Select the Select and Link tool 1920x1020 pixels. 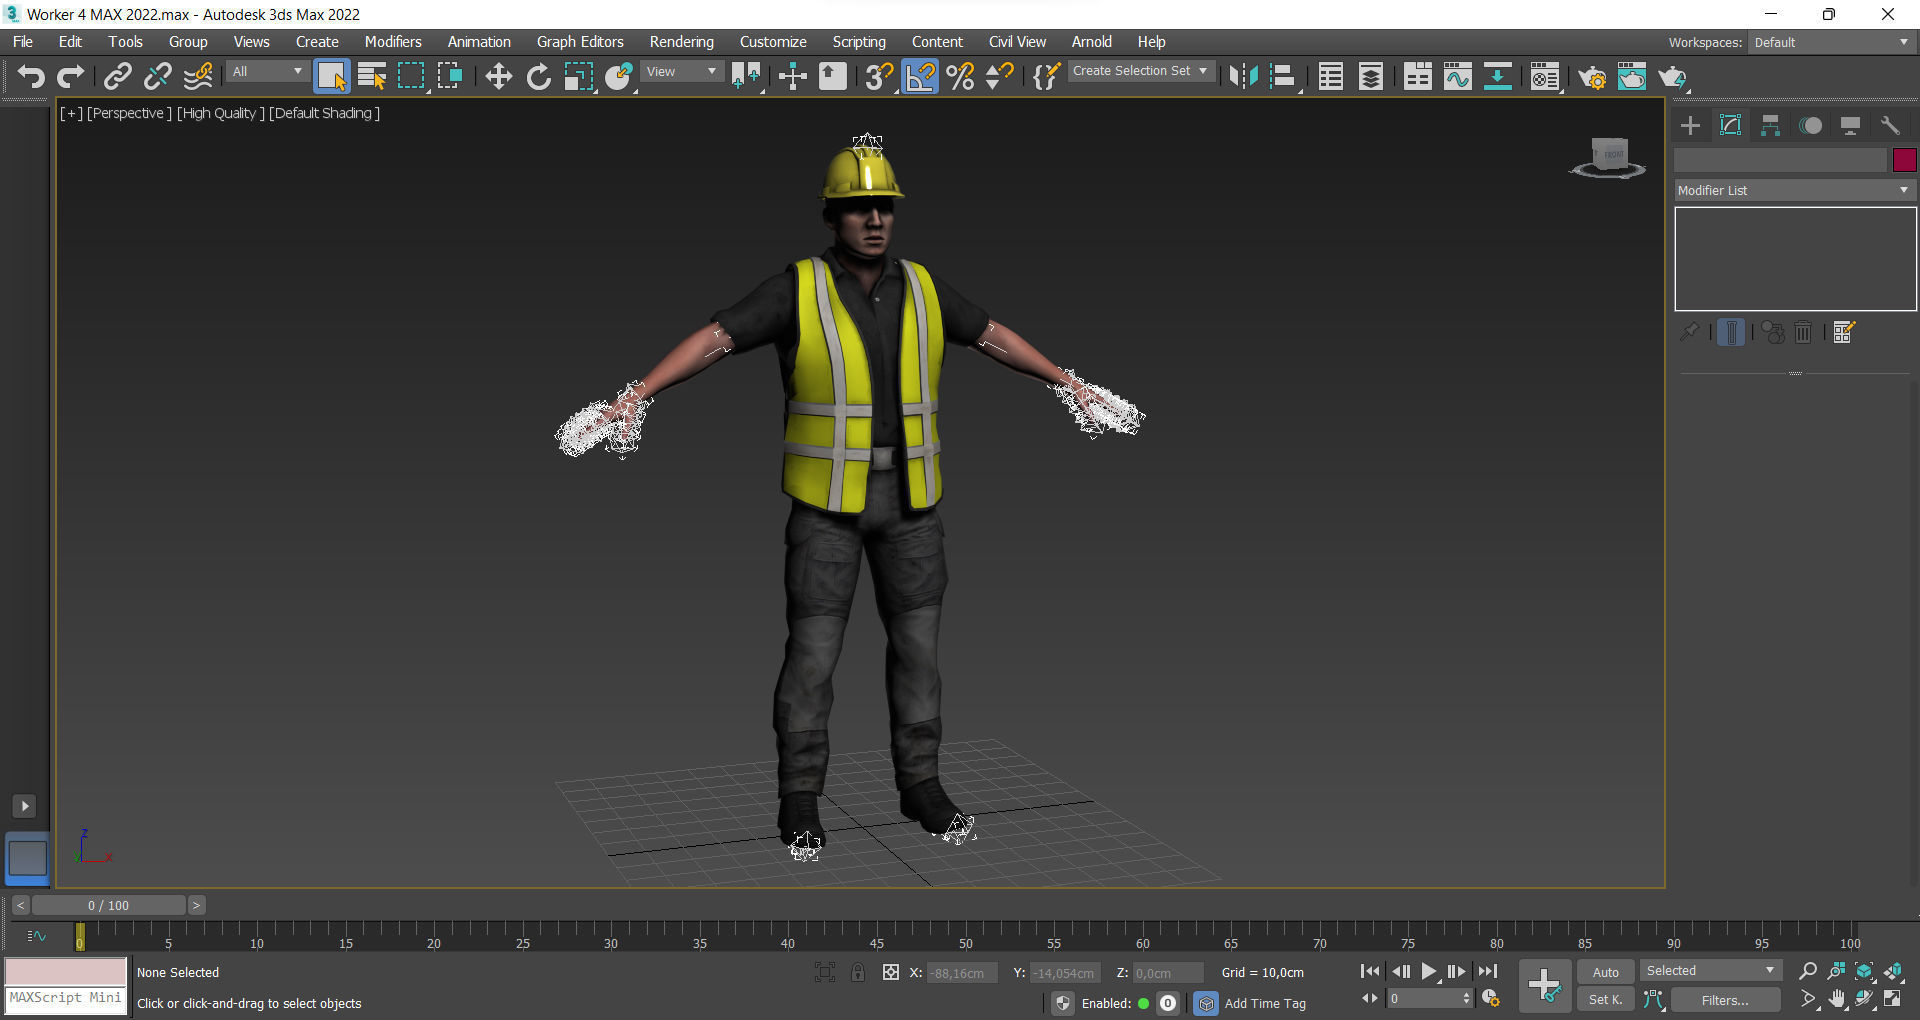[x=118, y=77]
